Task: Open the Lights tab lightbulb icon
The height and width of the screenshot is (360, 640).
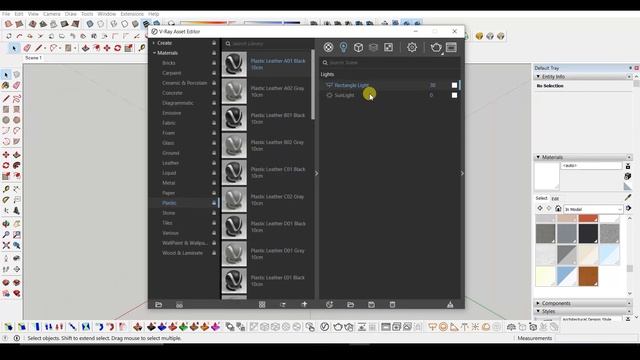Action: click(343, 47)
